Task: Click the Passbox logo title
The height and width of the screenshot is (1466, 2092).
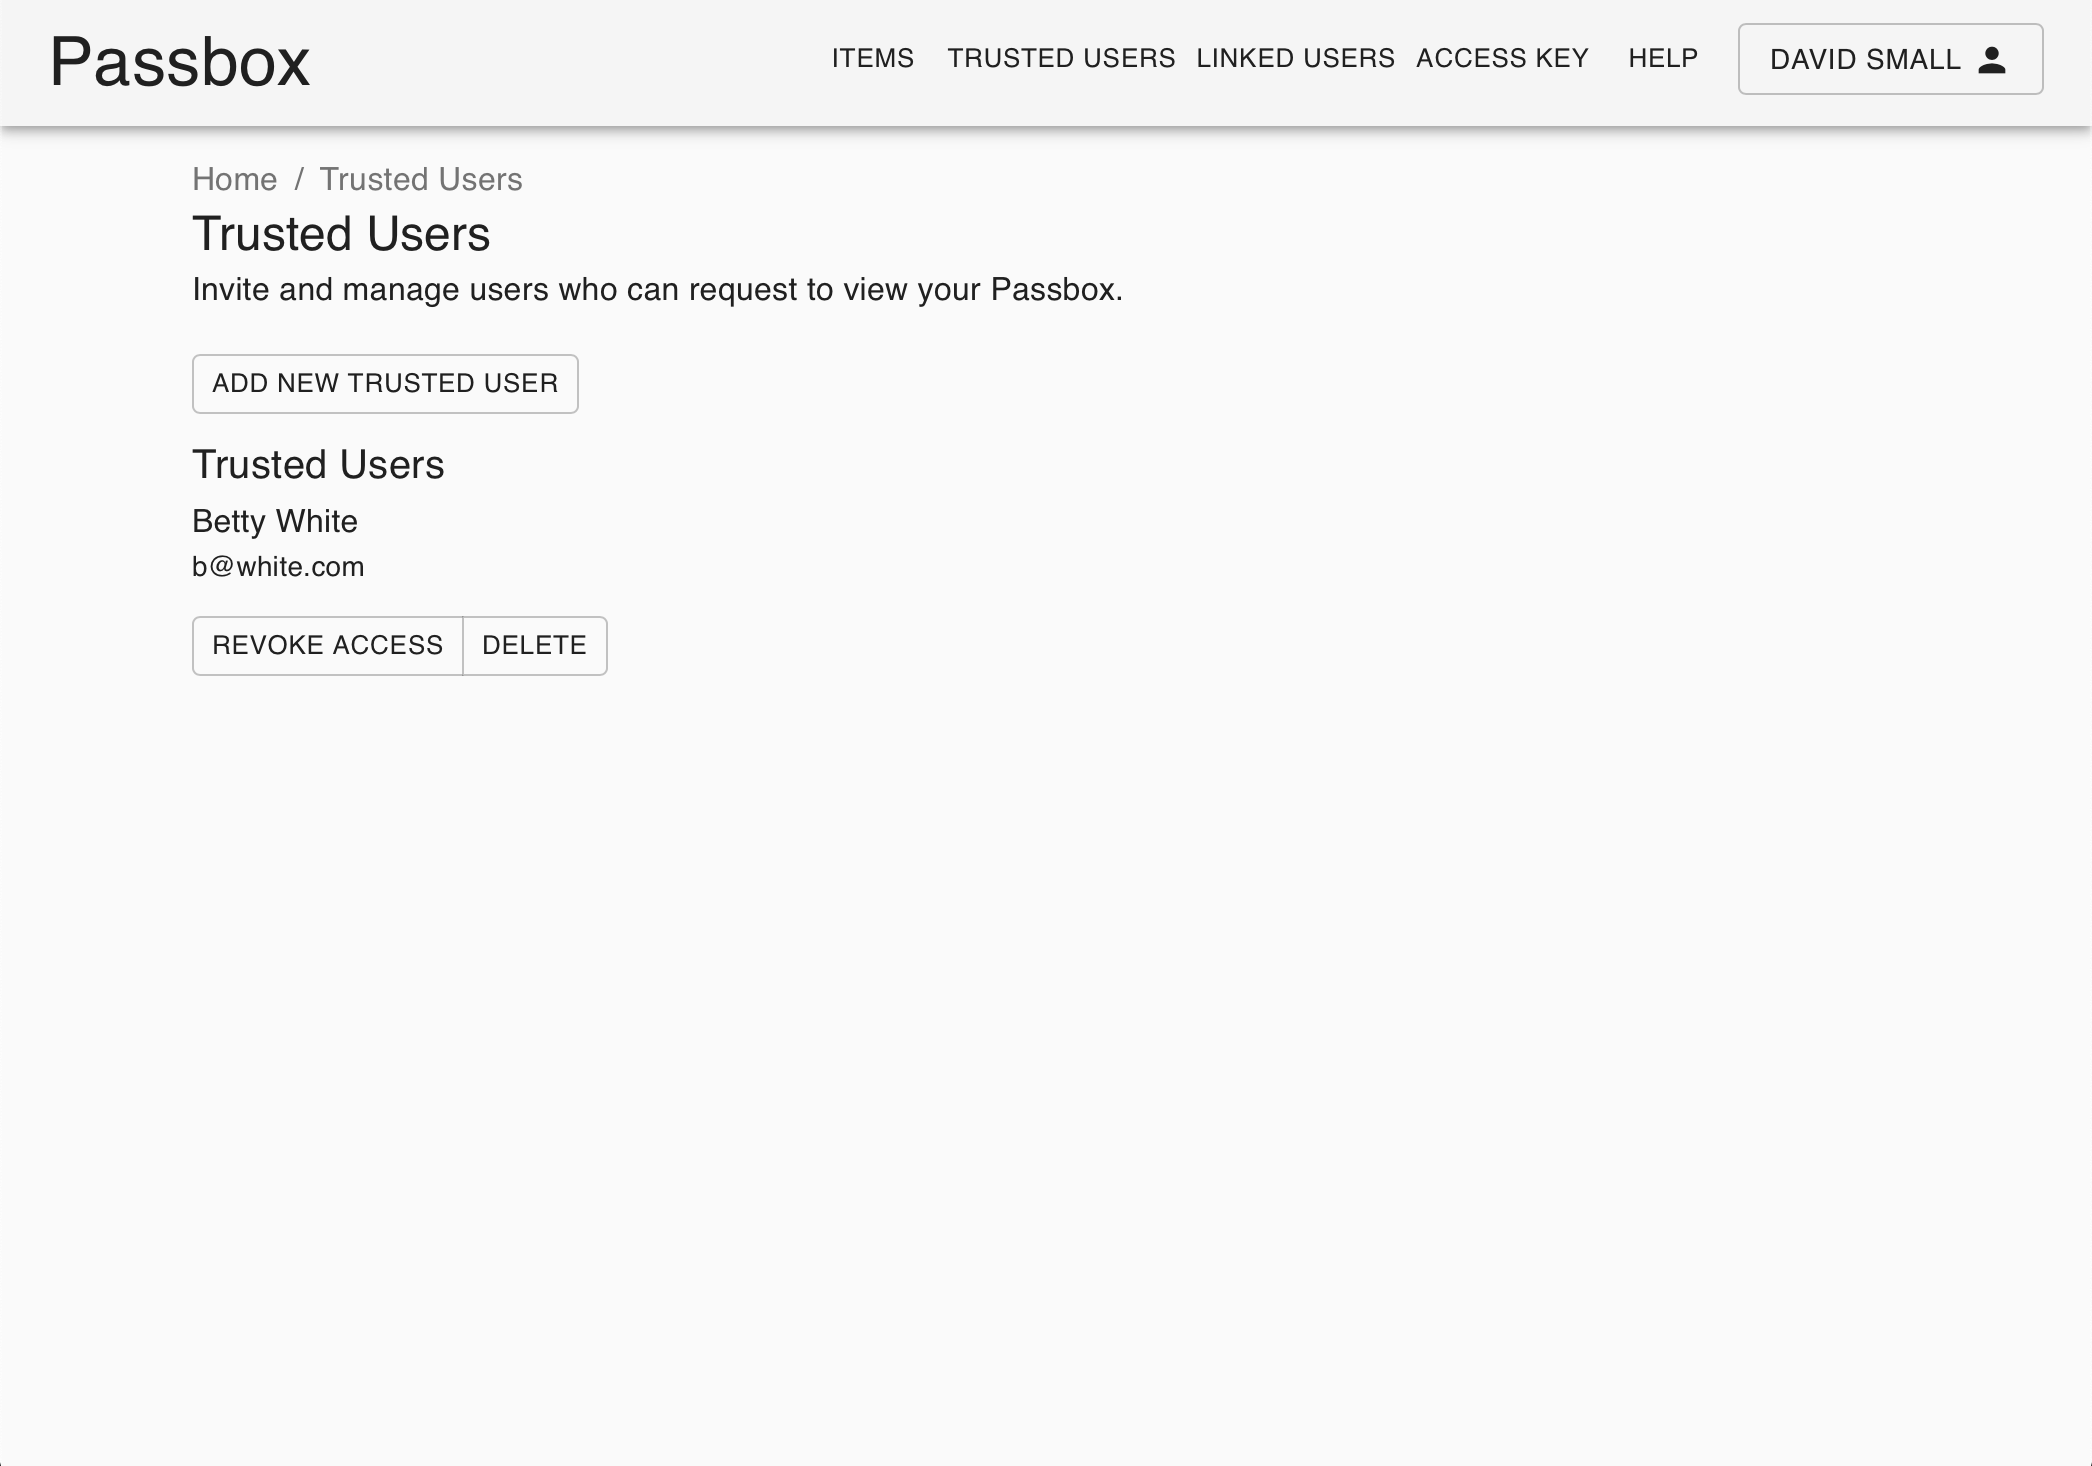Action: (180, 62)
